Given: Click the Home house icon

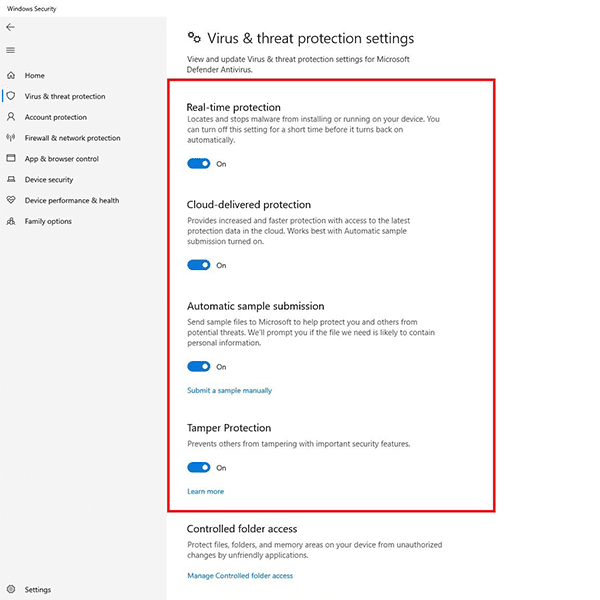Looking at the screenshot, I should 11,75.
